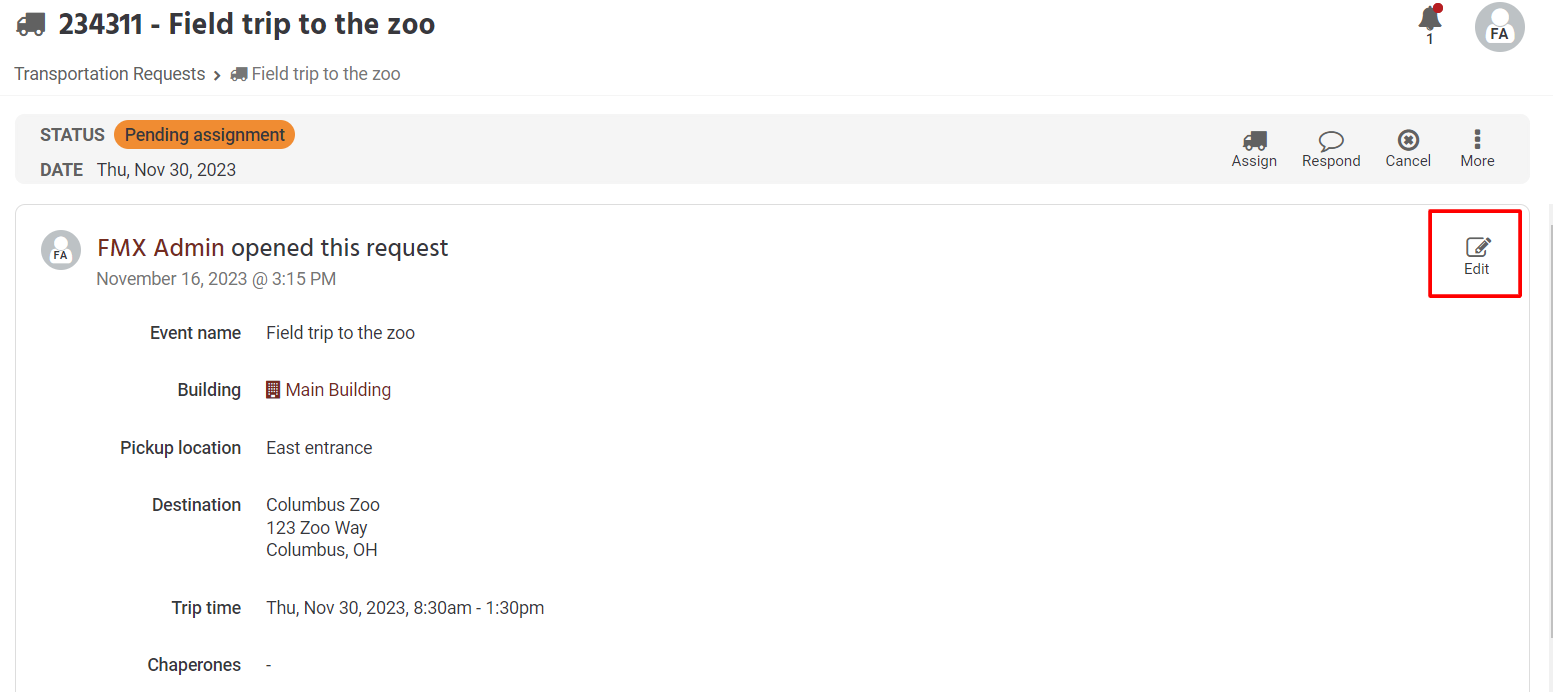Go to Transportation Requests breadcrumb
Screen dimensions: 1553x692
coord(109,74)
